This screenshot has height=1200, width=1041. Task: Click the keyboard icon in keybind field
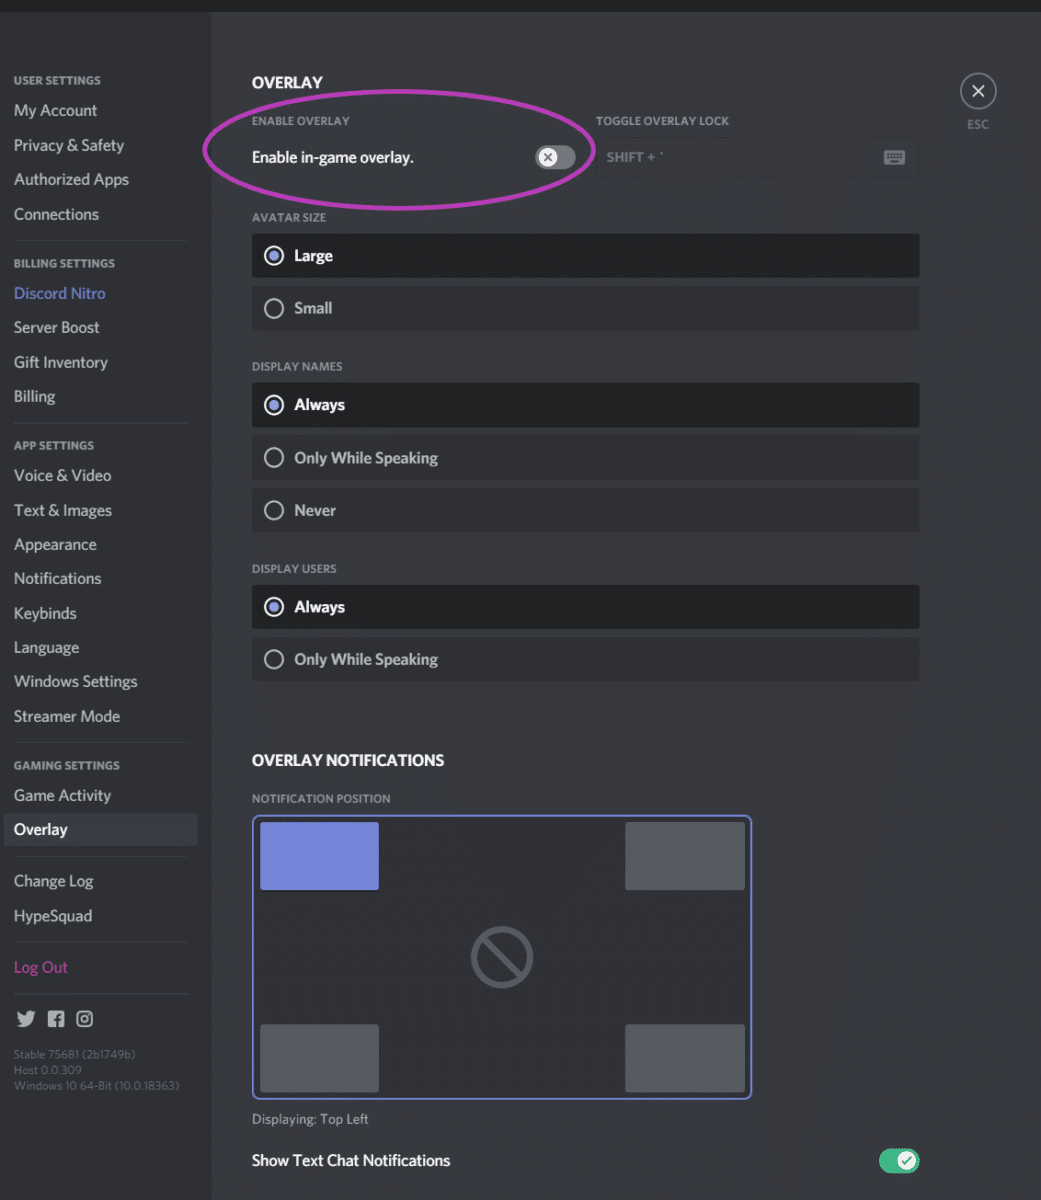point(894,158)
